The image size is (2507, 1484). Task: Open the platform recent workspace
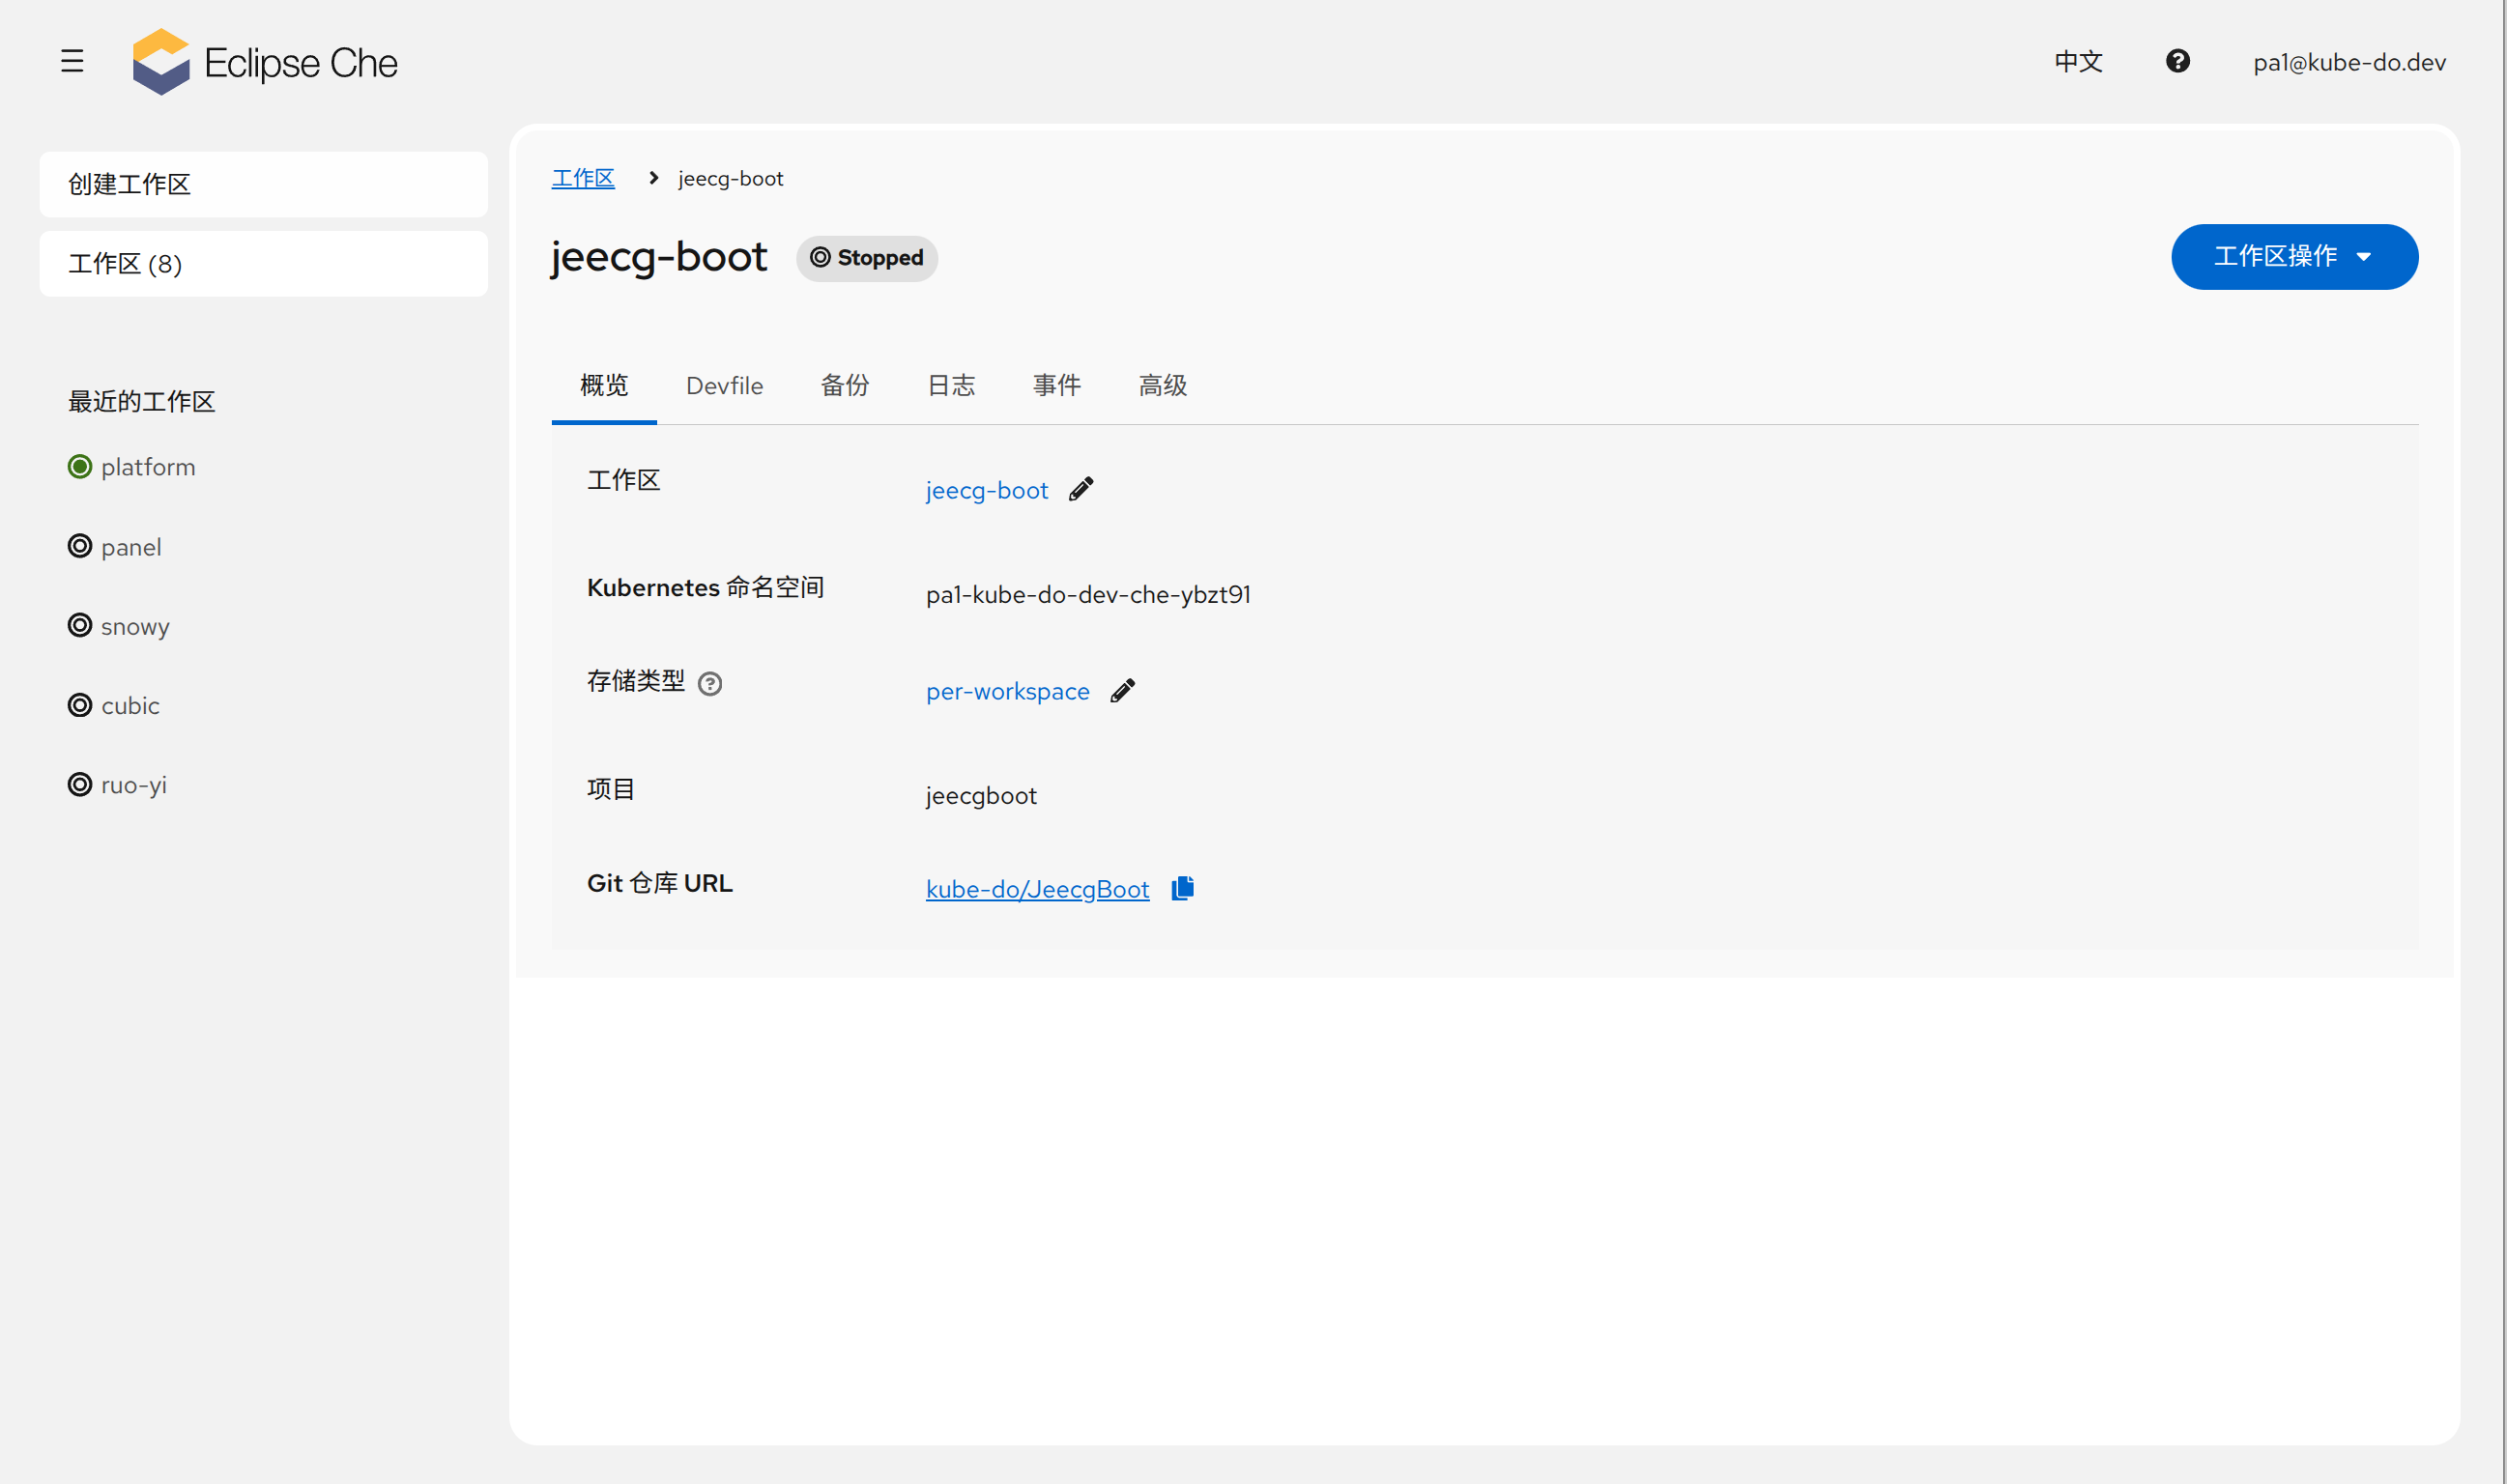click(x=148, y=467)
